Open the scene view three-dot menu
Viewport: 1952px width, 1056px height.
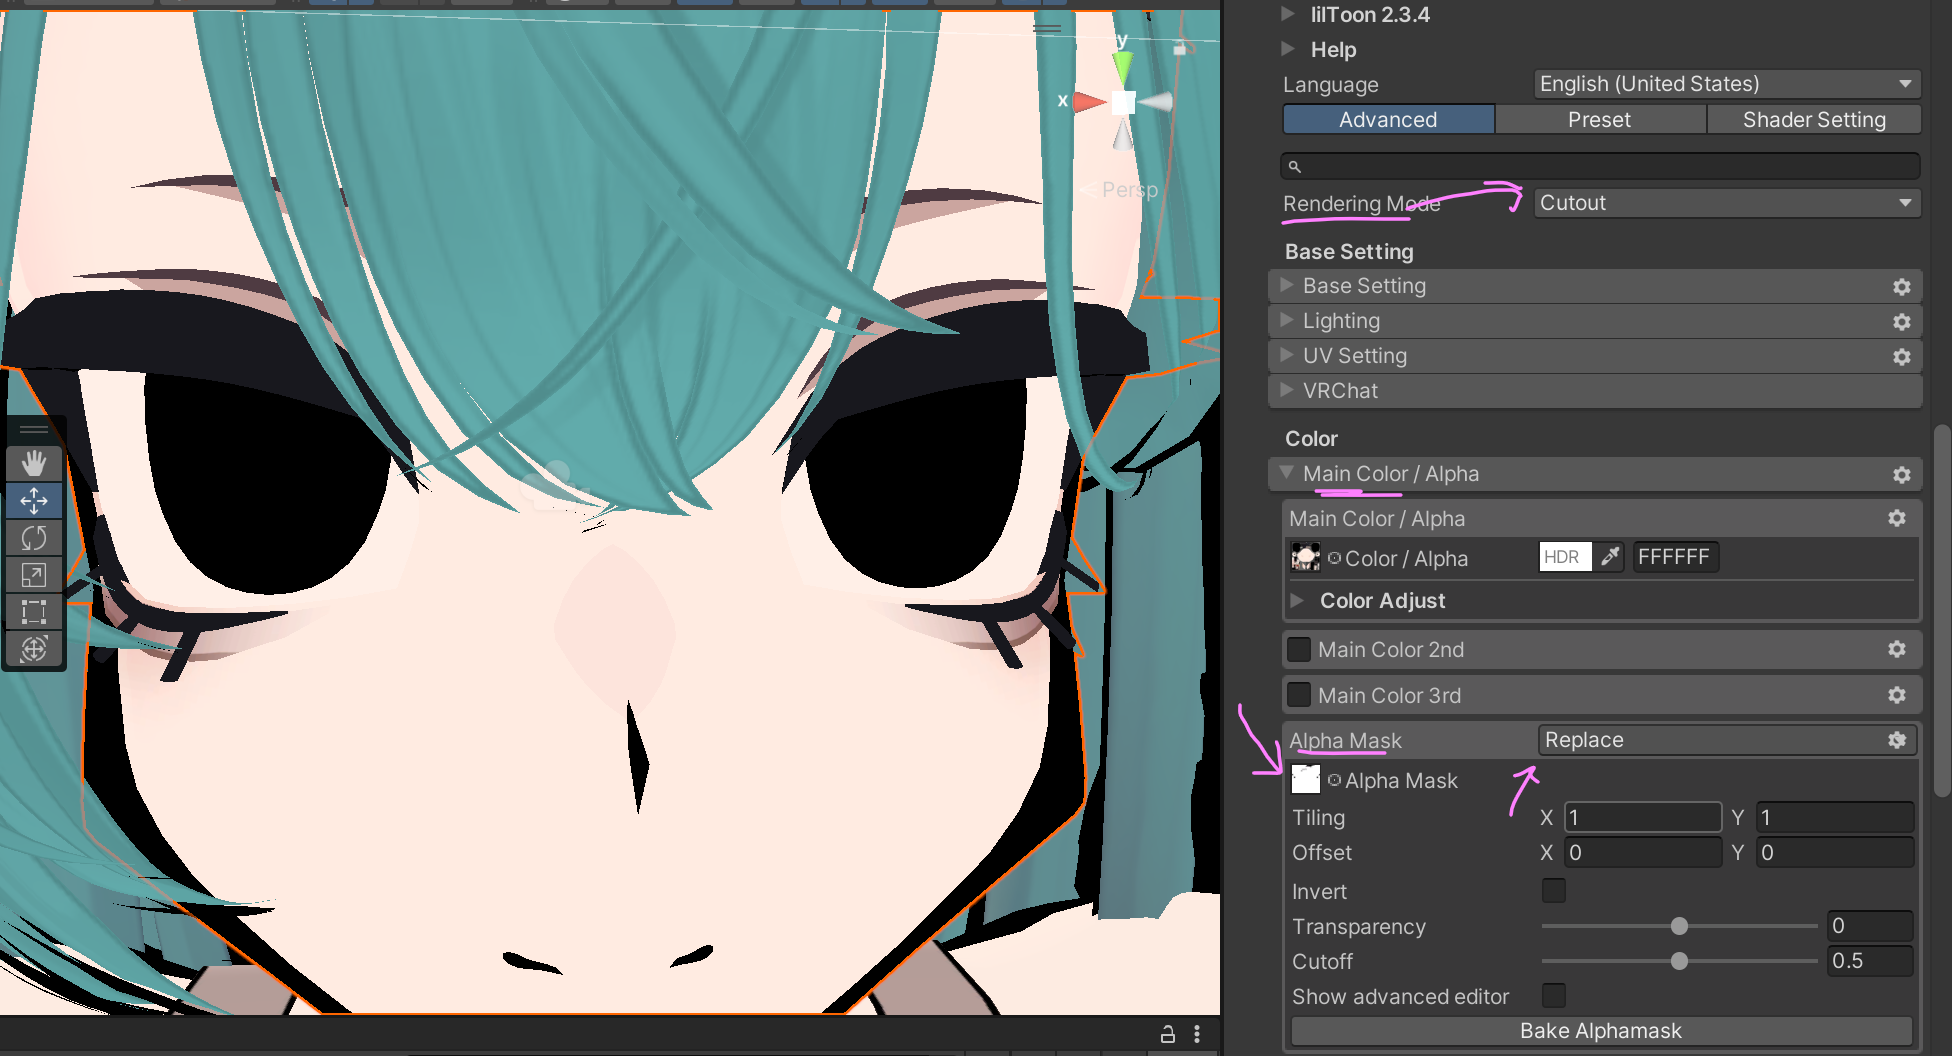coord(1197,1034)
